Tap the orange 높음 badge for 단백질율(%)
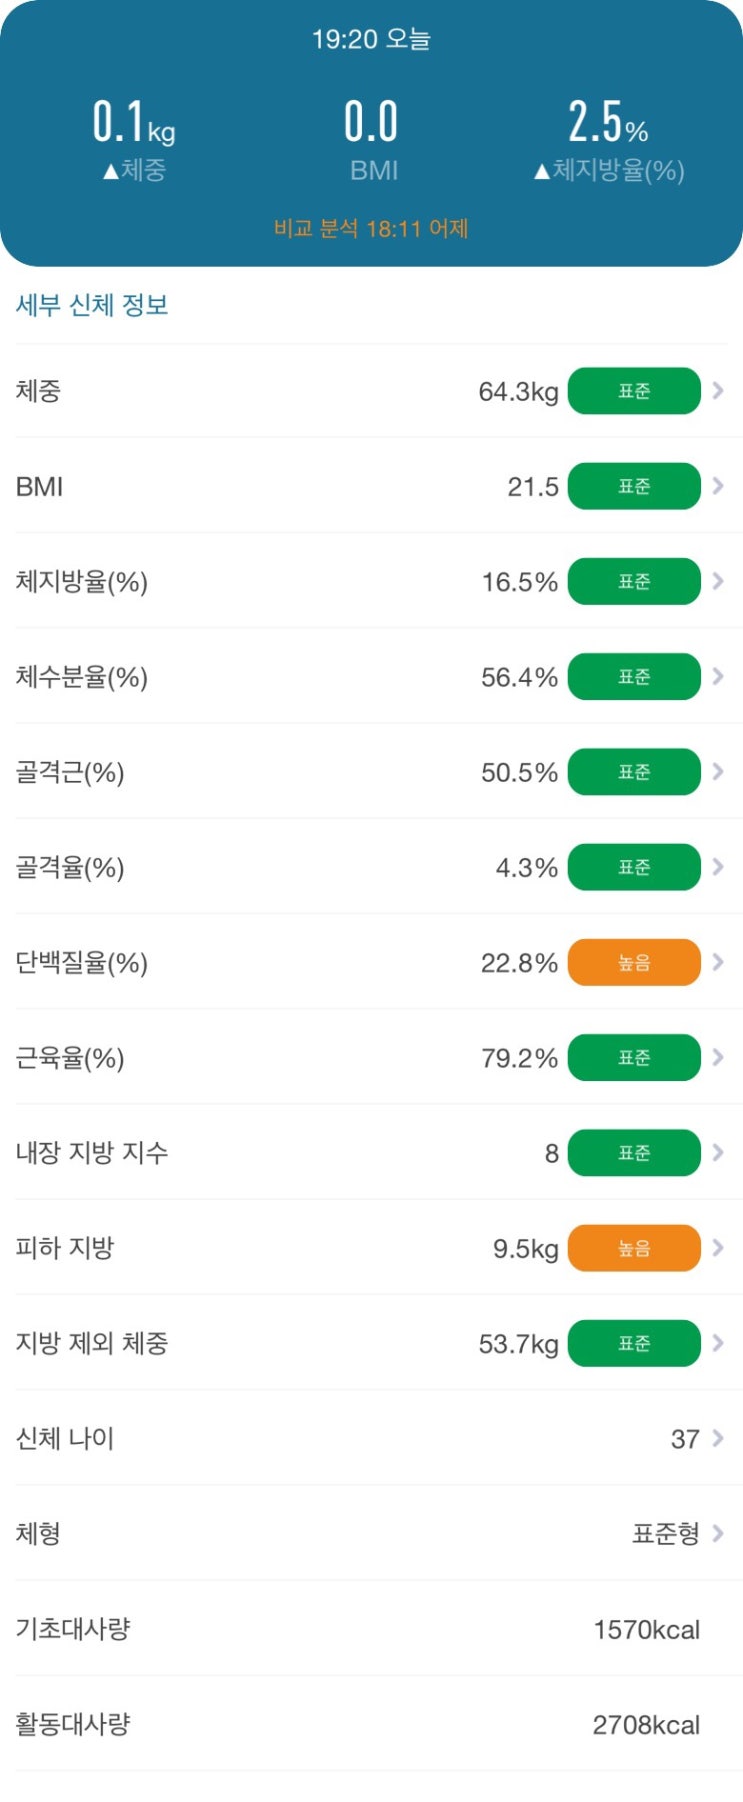This screenshot has width=743, height=1802. [x=634, y=962]
